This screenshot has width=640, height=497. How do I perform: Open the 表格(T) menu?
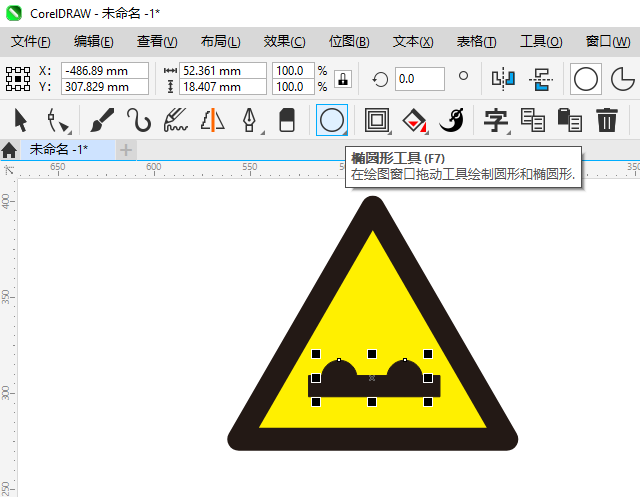click(476, 41)
